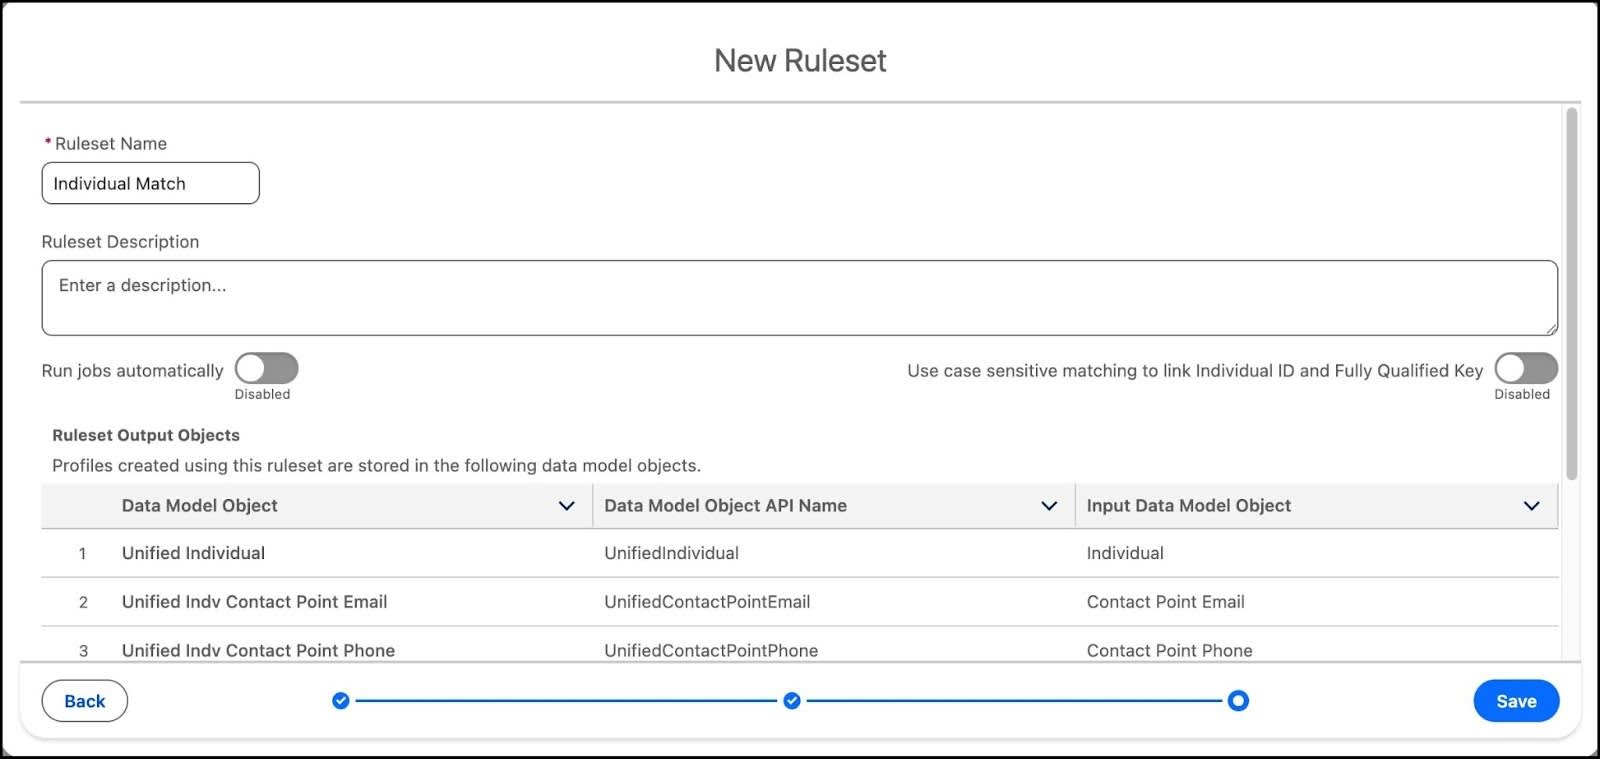
Task: Click the Ruleset Name input field
Action: [x=150, y=183]
